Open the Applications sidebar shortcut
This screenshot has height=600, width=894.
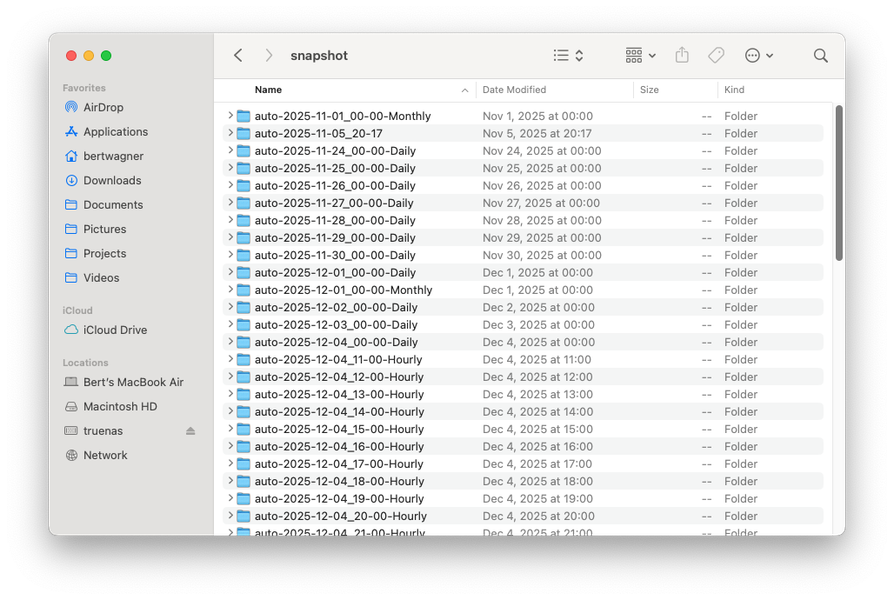[x=116, y=131]
